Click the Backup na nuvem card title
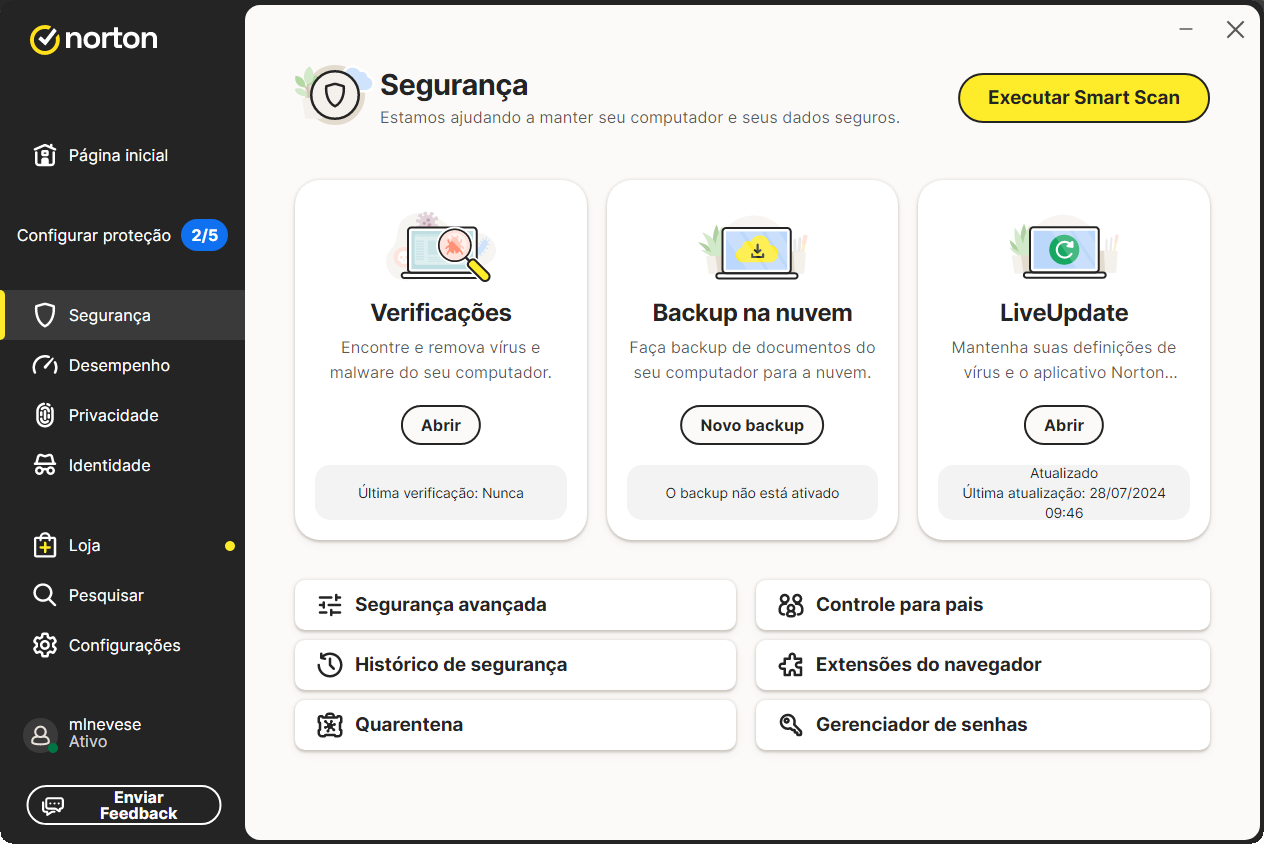The width and height of the screenshot is (1264, 844). pos(752,313)
